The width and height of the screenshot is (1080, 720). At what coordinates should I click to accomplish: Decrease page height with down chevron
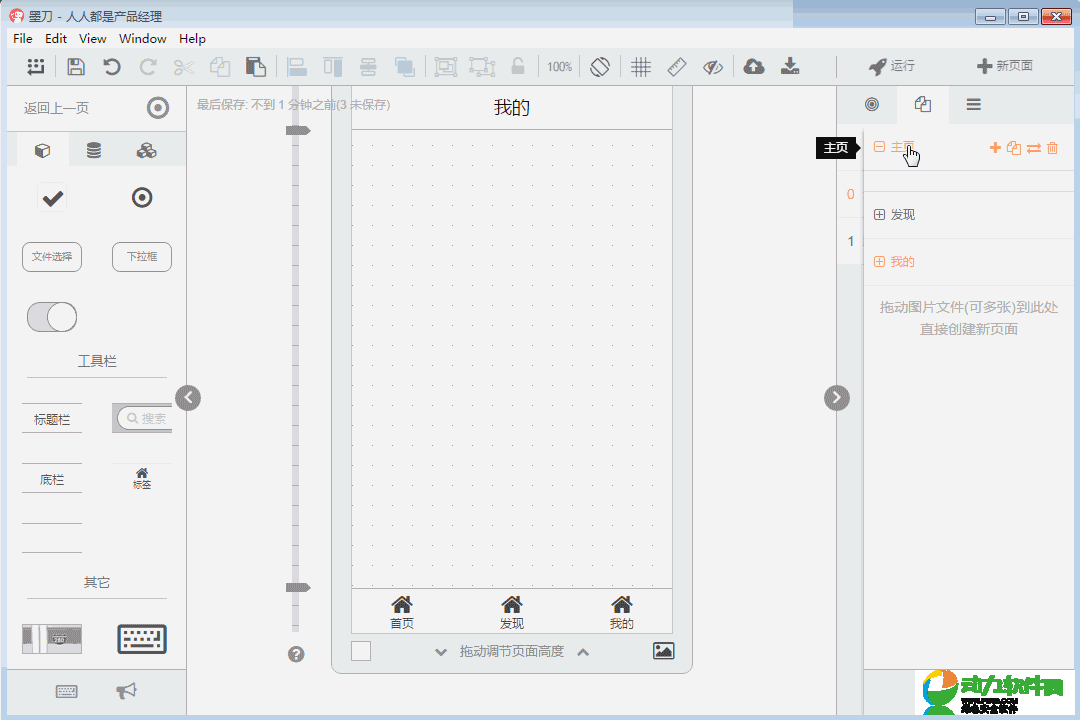[x=441, y=652]
